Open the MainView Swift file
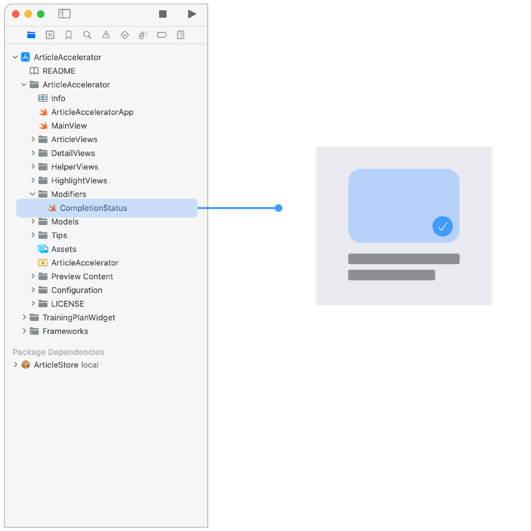This screenshot has width=531, height=531. (69, 126)
